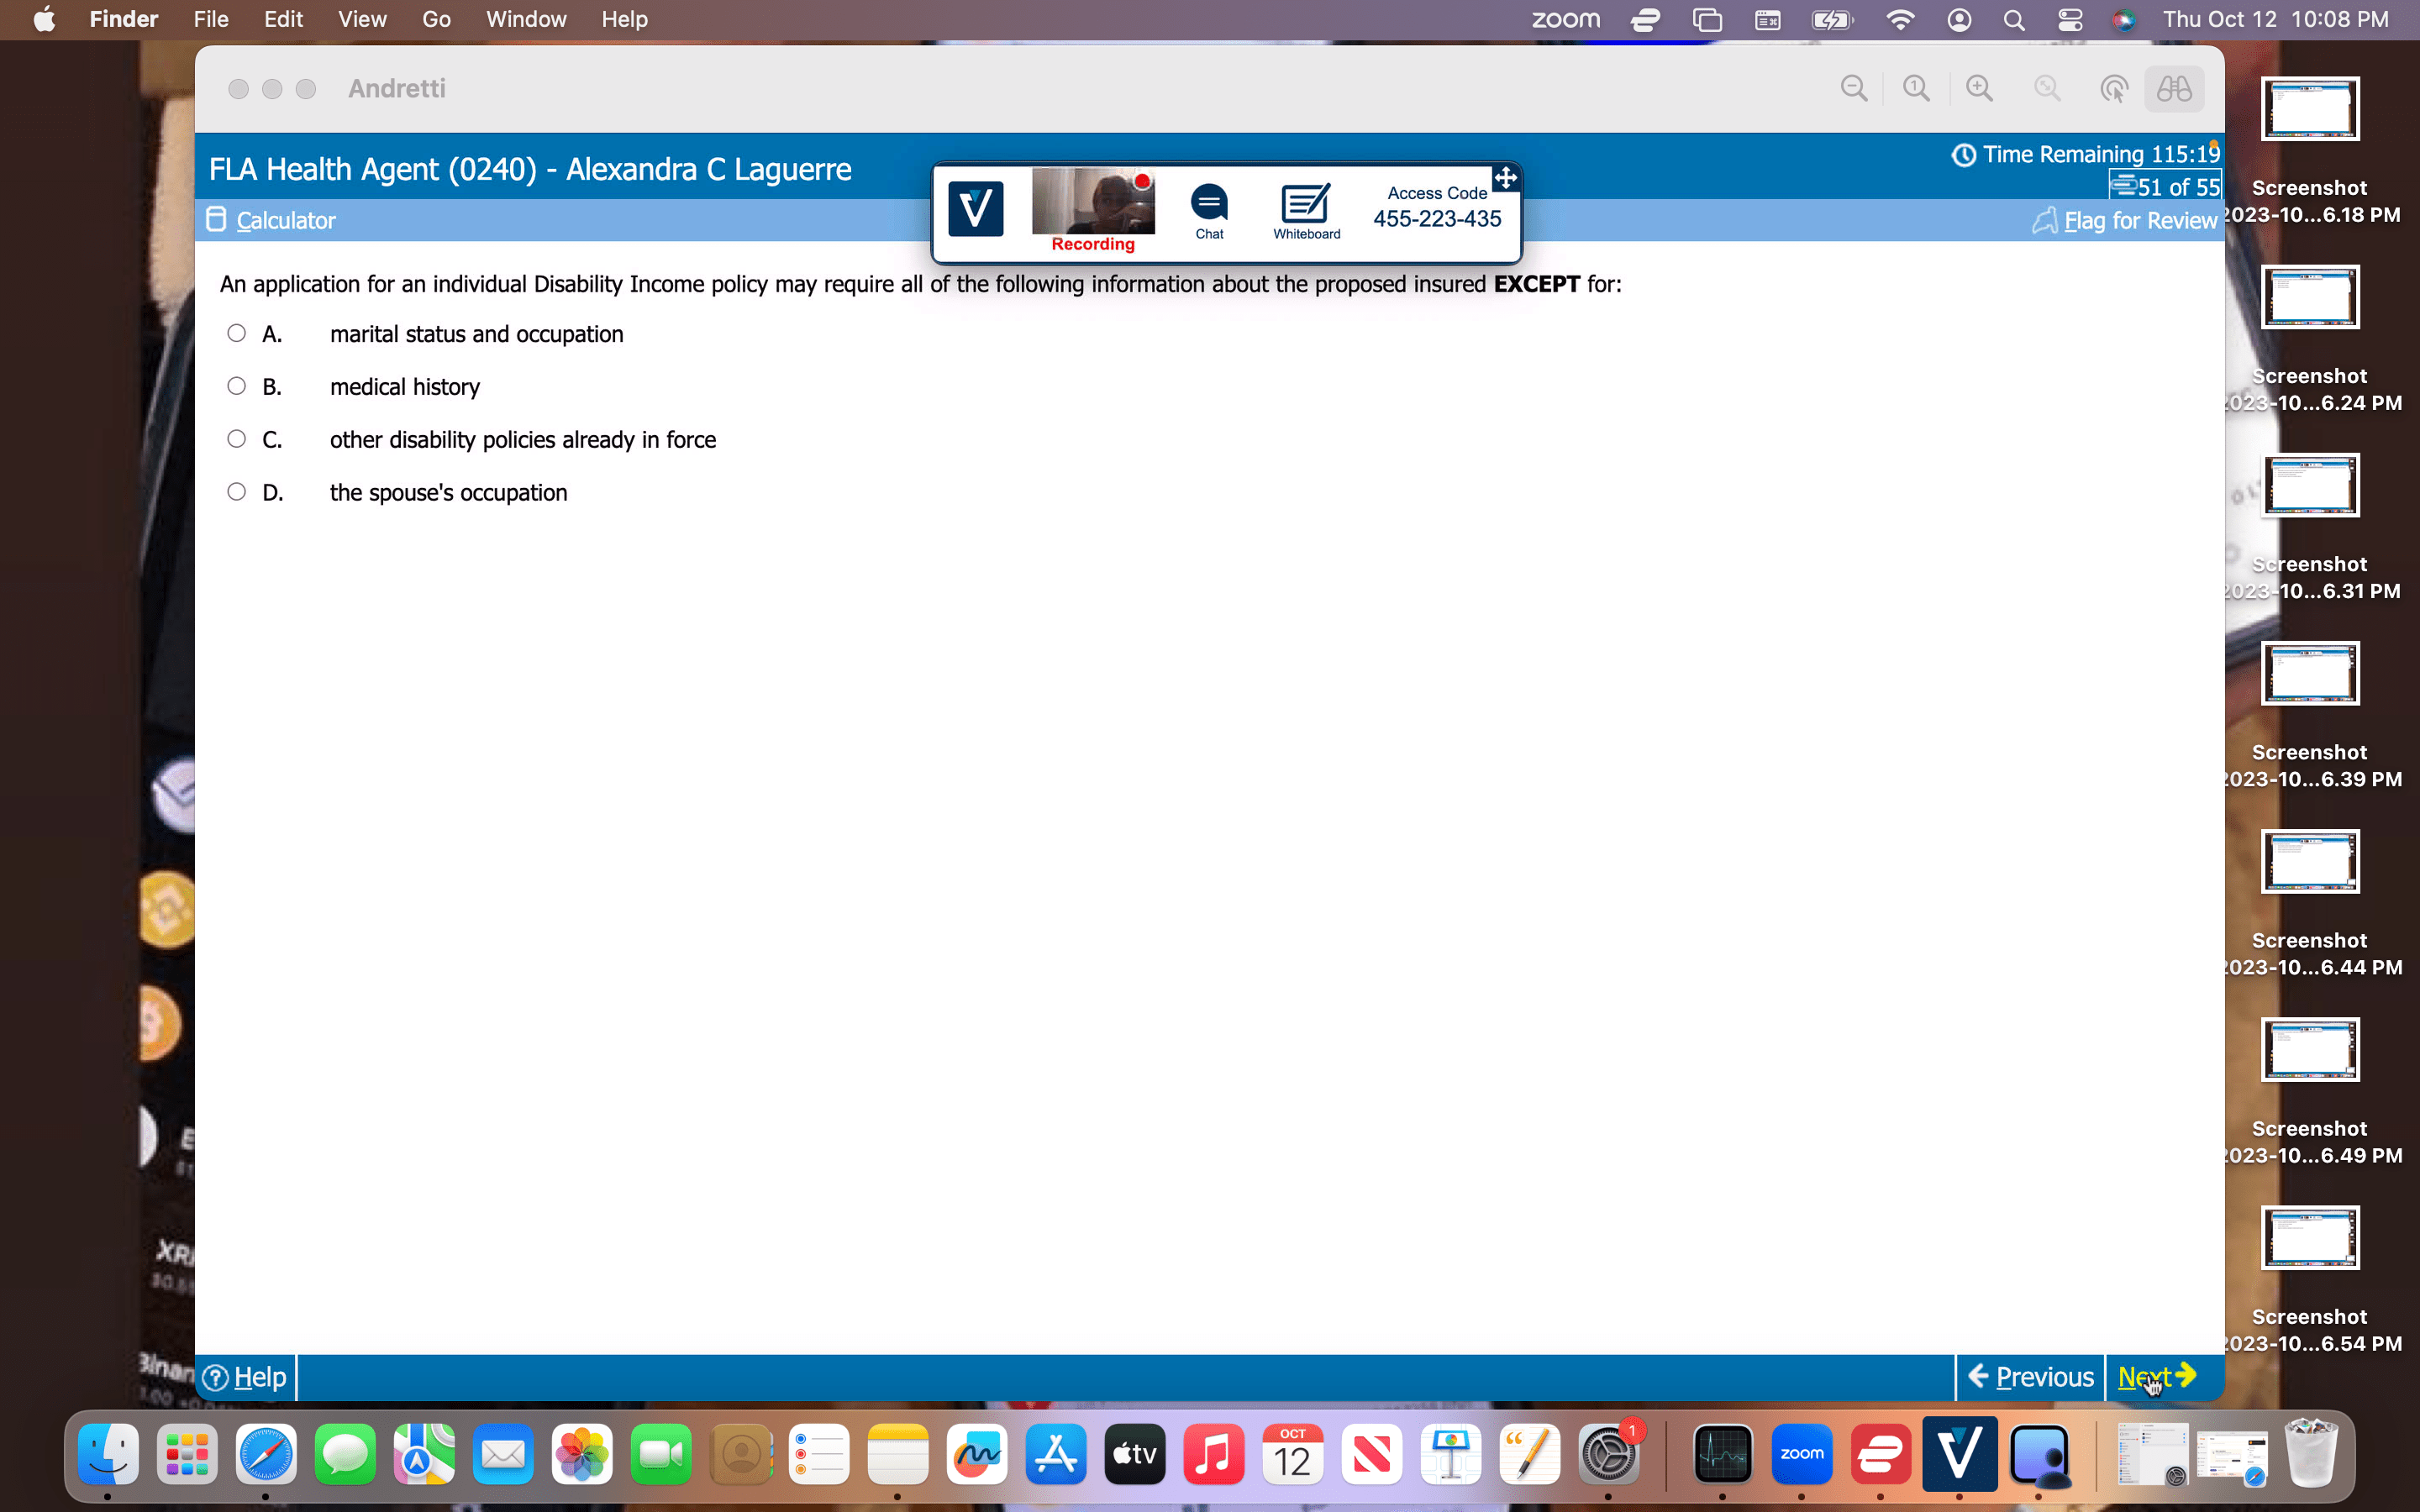Click the zoom out magnifier icon
This screenshot has height=1512, width=2420.
(1853, 89)
